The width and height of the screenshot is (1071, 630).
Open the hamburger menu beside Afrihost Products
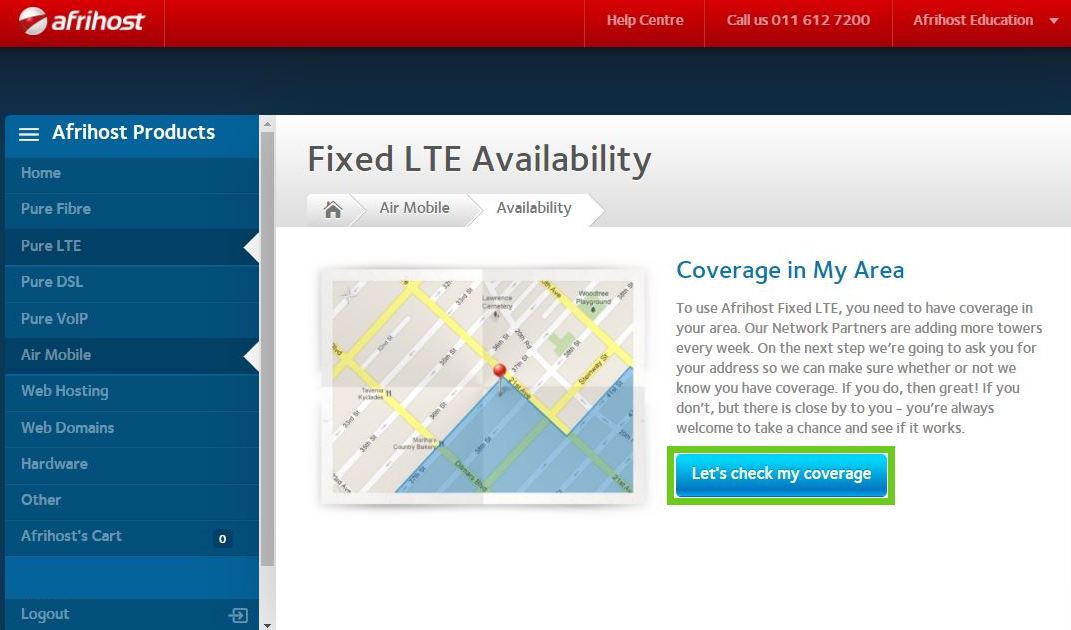pyautogui.click(x=29, y=134)
